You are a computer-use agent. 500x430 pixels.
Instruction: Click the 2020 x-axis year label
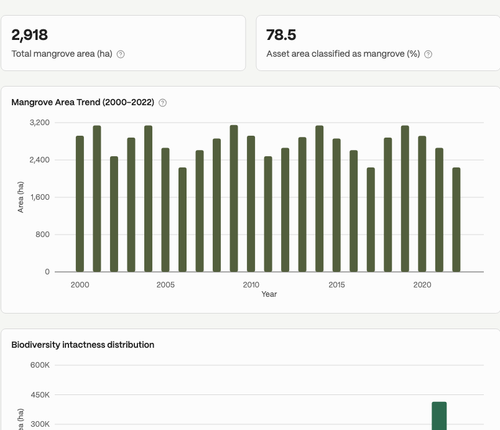click(422, 285)
